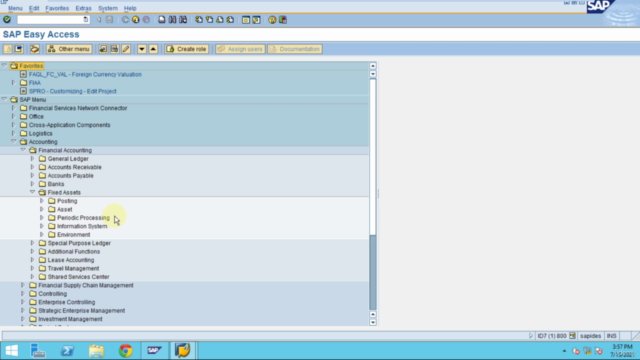Screen dimensions: 640x360
Task: Expand the General Ledger folder
Action: pos(32,158)
